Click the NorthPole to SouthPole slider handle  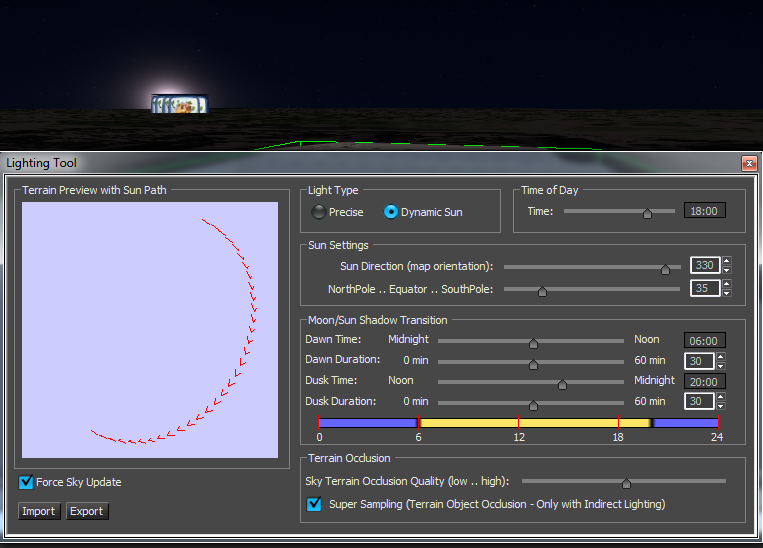coord(542,291)
